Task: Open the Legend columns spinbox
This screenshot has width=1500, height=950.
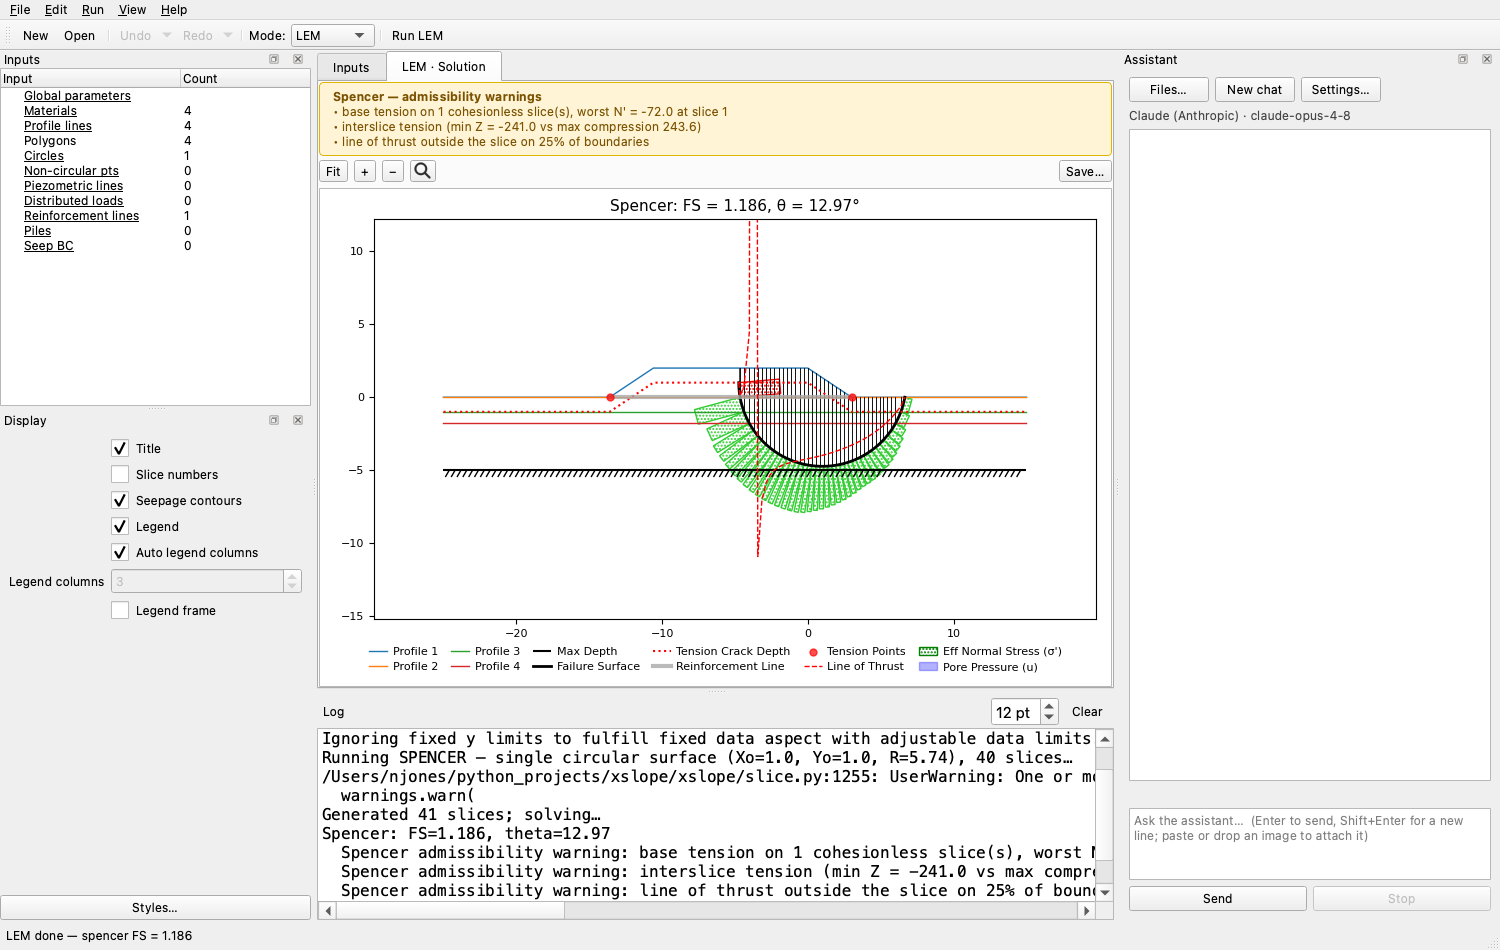Action: pos(206,581)
